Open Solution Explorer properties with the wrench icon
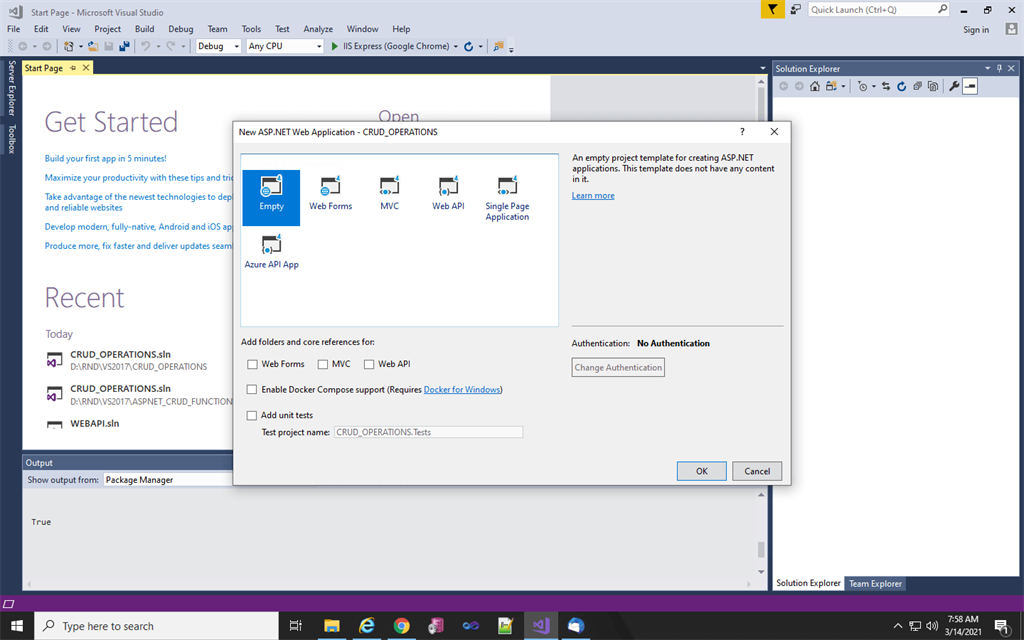 (x=954, y=85)
